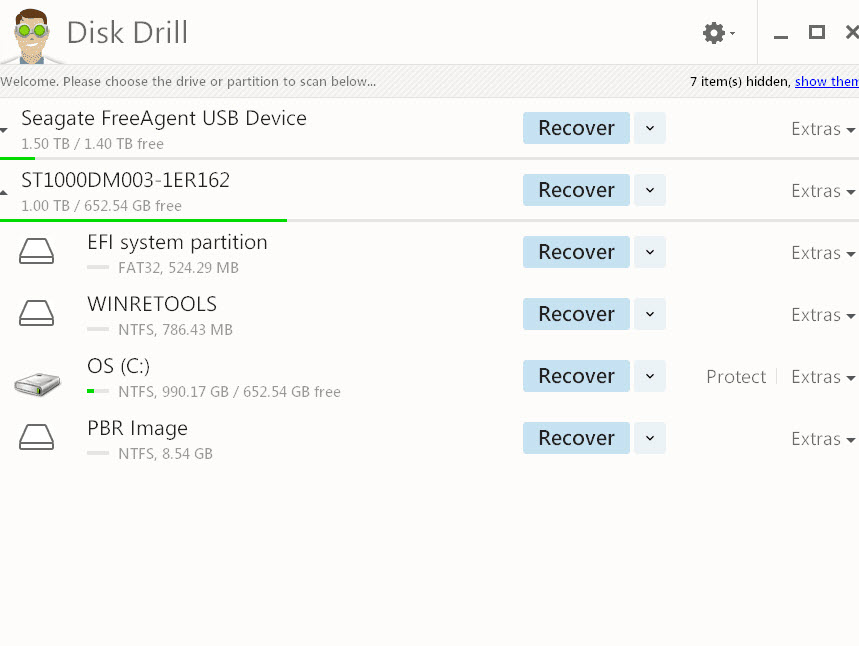Open Extras for Seagate FreeAgent USB Device
Screen dimensions: 859x646
click(x=822, y=128)
